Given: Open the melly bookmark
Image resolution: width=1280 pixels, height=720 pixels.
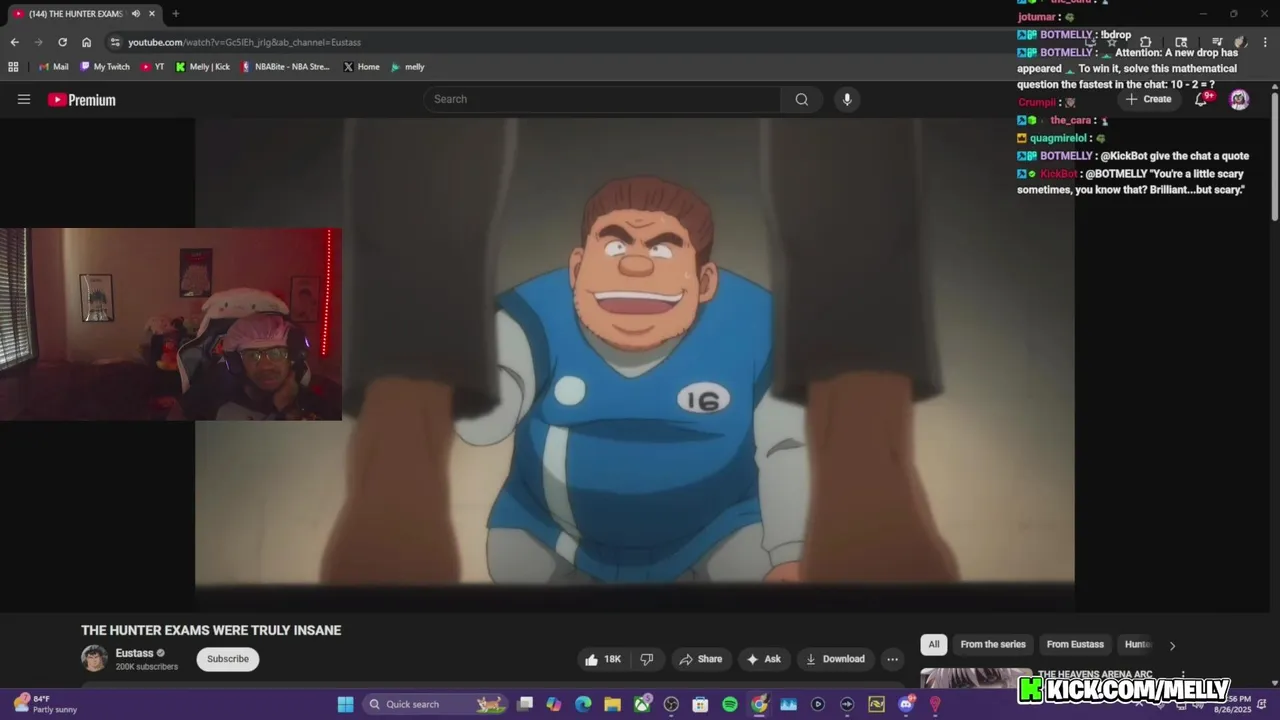Looking at the screenshot, I should [408, 67].
